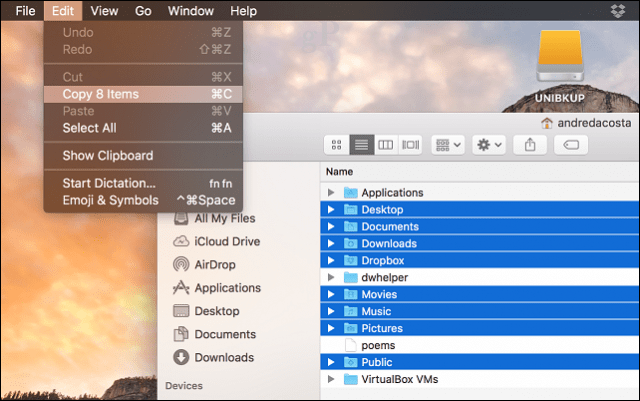This screenshot has height=401, width=640.
Task: Open the item arrangement dropdown
Action: click(x=448, y=145)
